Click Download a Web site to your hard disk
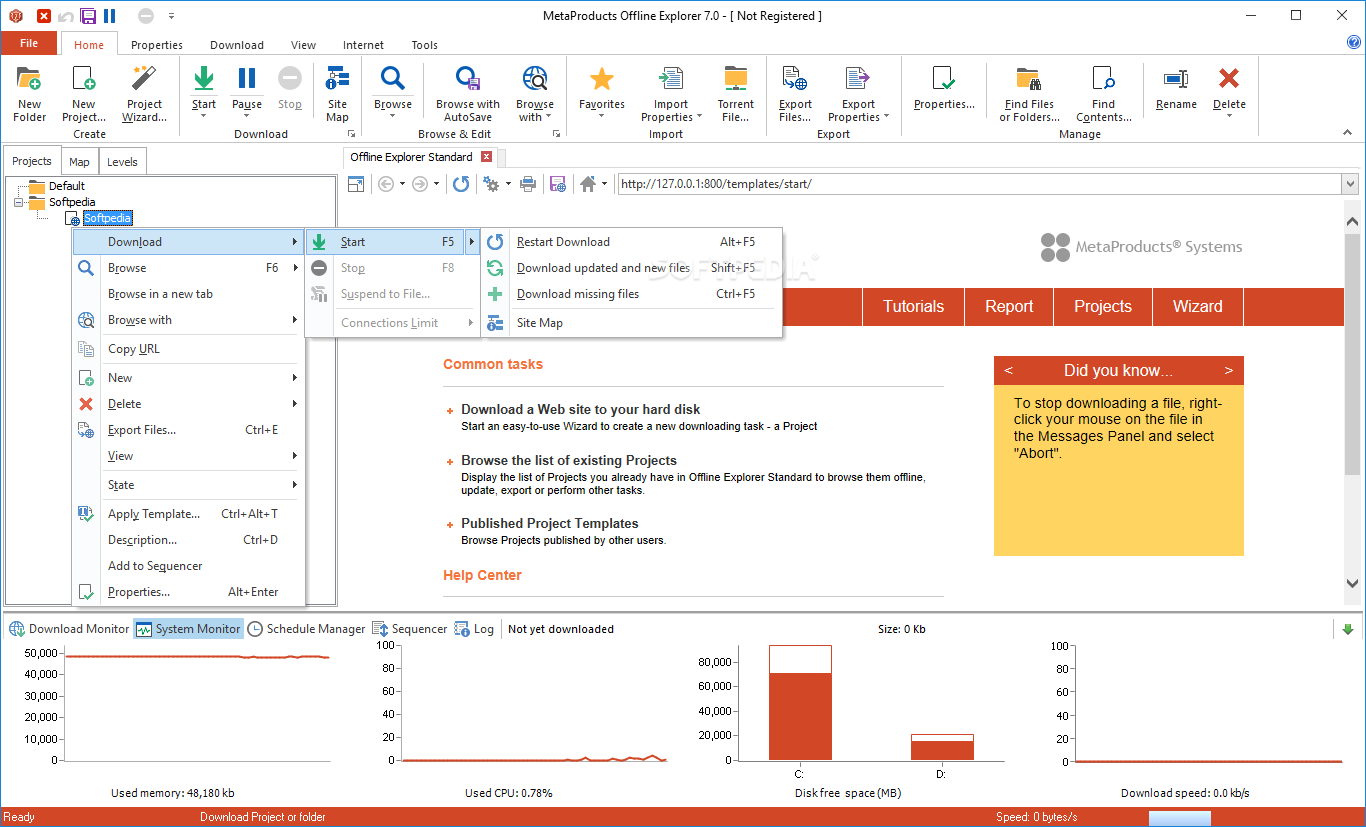Viewport: 1366px width, 827px height. (580, 409)
